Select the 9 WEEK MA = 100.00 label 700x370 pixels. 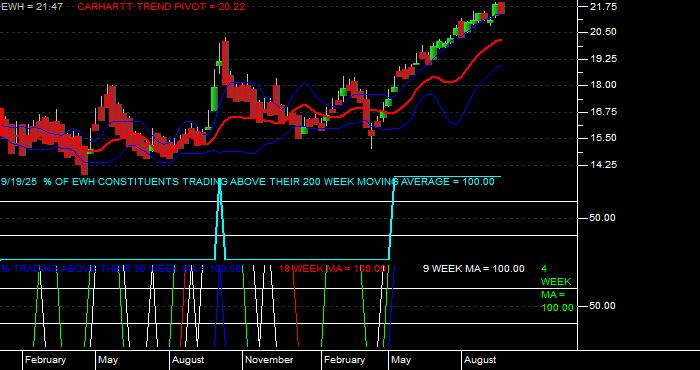tap(474, 269)
